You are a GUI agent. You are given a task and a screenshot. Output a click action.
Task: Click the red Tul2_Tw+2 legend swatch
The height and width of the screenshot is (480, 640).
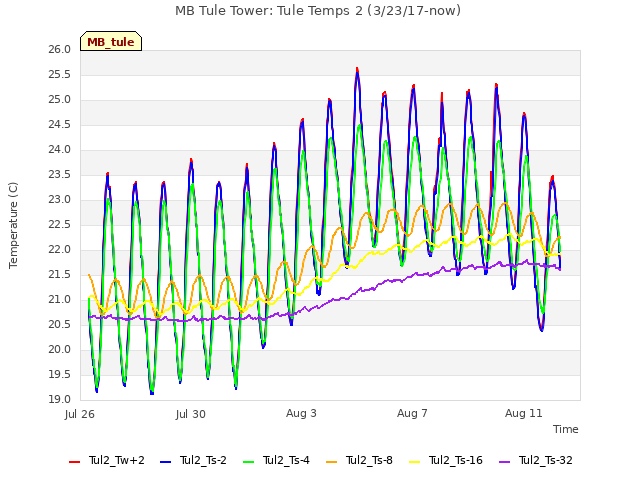coord(74,462)
